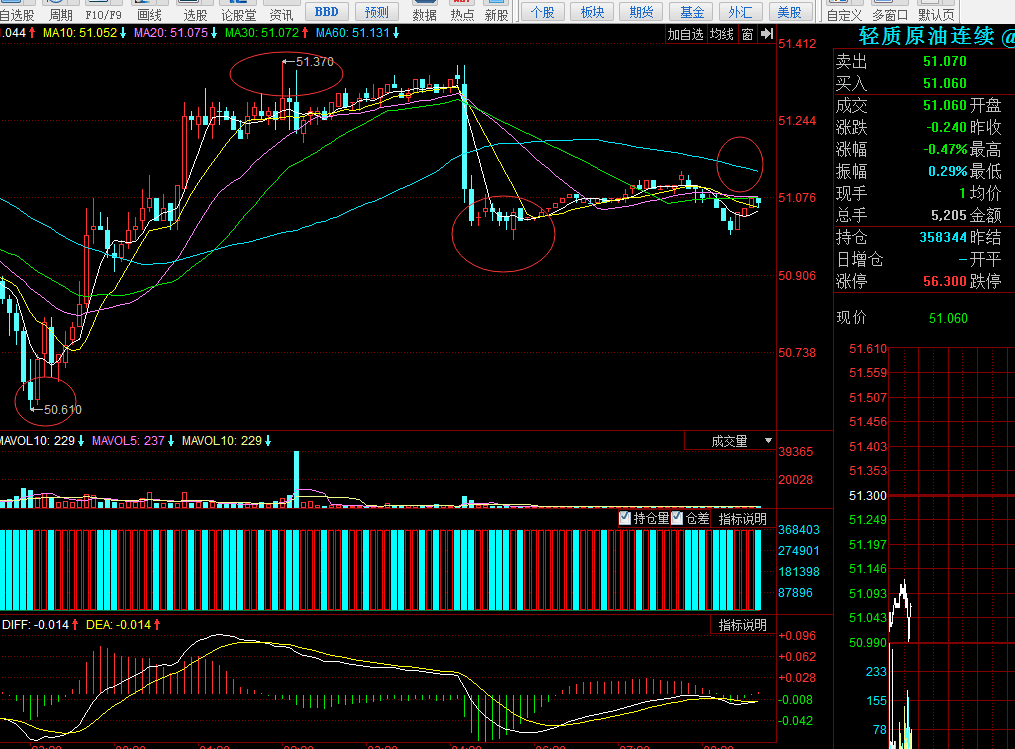
Task: Click the 涨停 limit-up price 56.300
Action: [x=944, y=281]
